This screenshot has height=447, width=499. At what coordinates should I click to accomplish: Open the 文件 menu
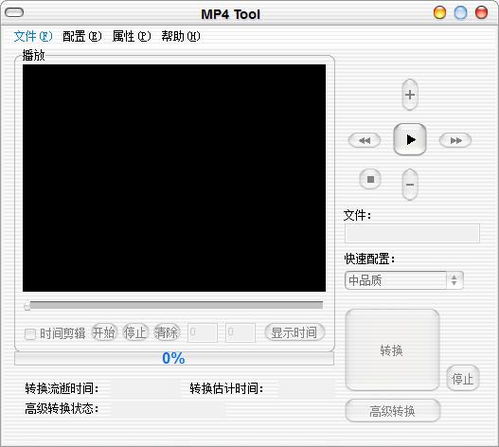click(33, 36)
